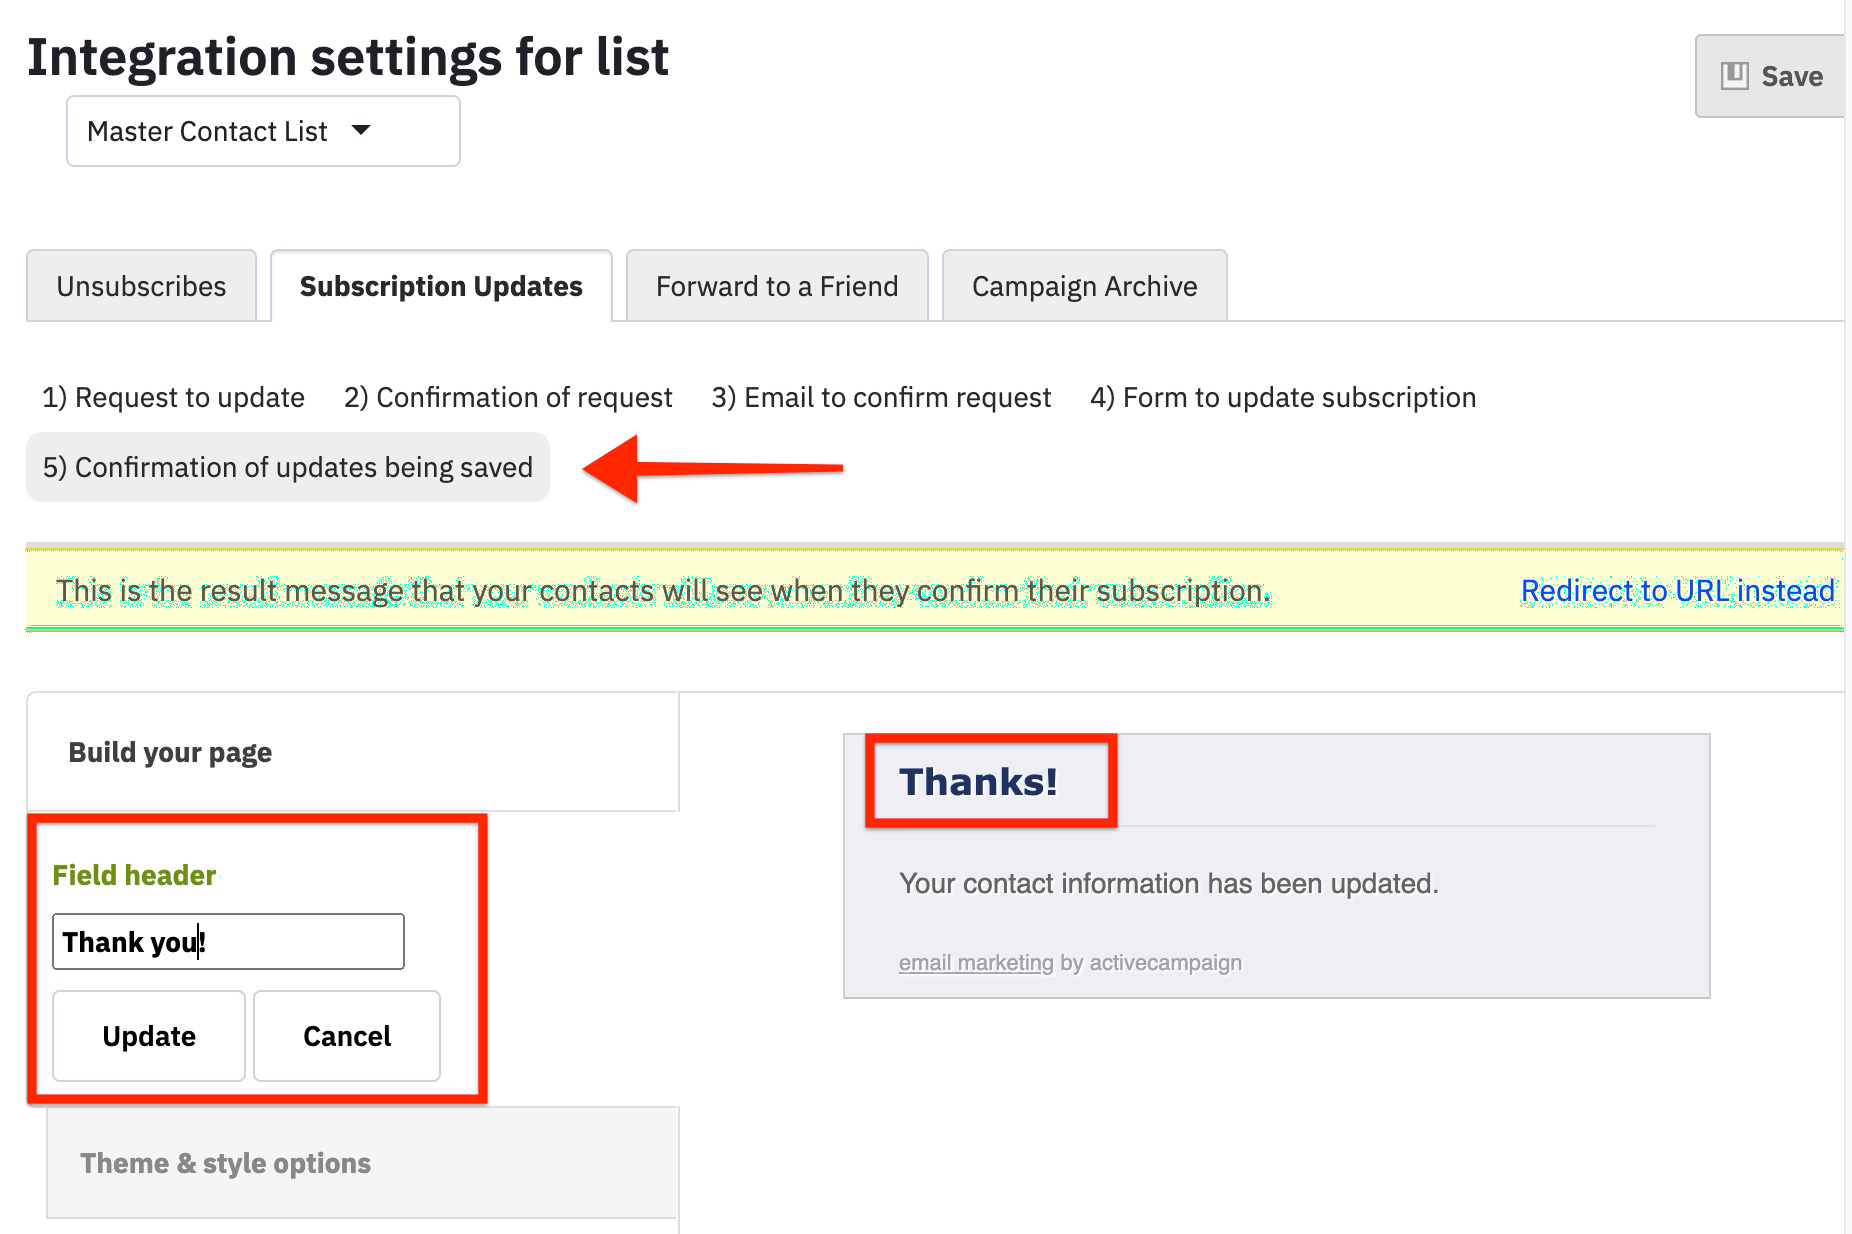Select step 5 Confirmation of updates being saved

pyautogui.click(x=288, y=468)
